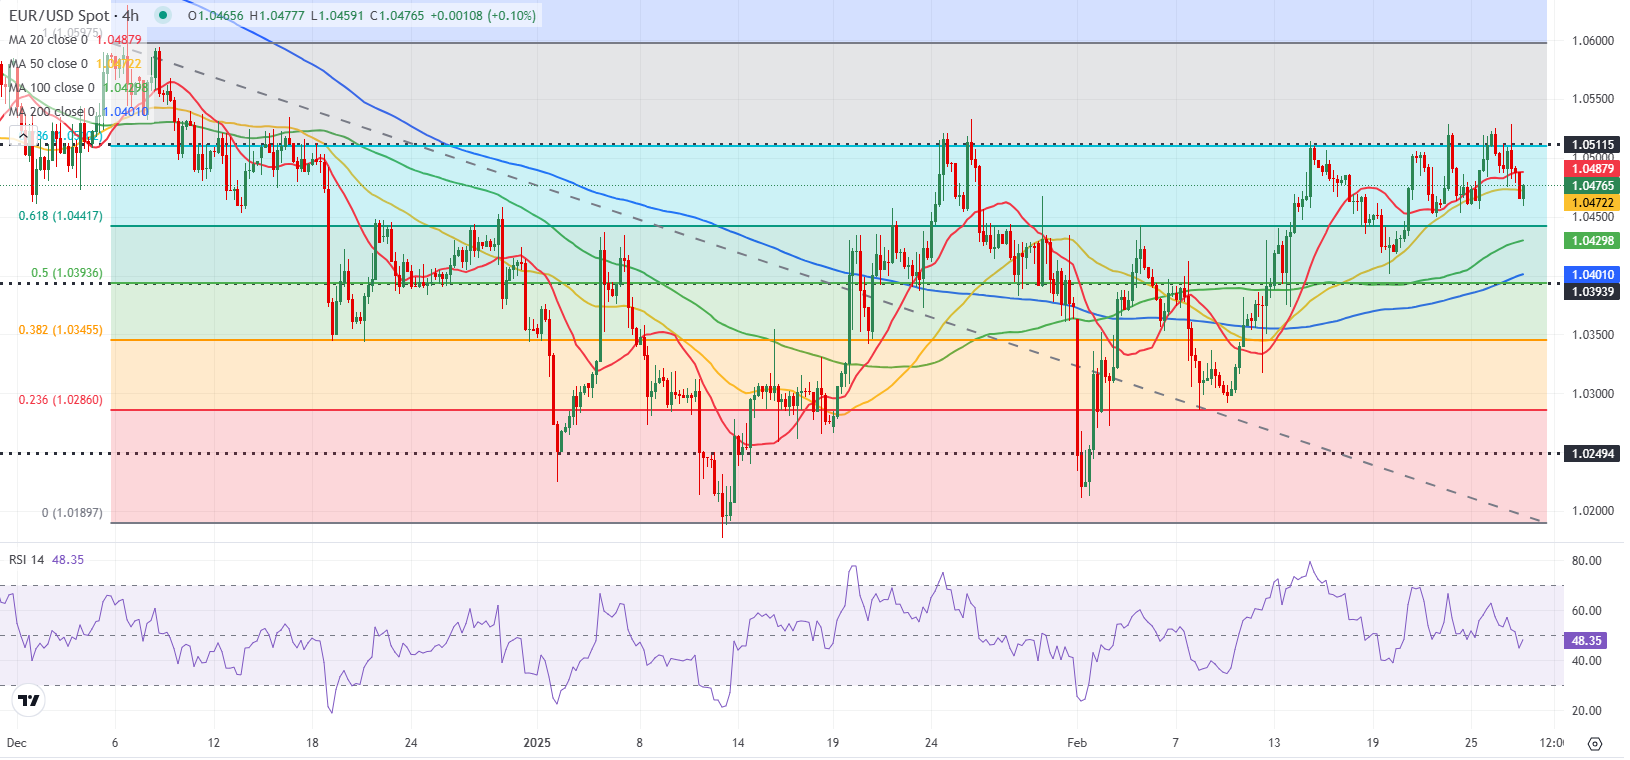Click the EUR/USD Spot symbol title
The width and height of the screenshot is (1630, 760).
[72, 15]
